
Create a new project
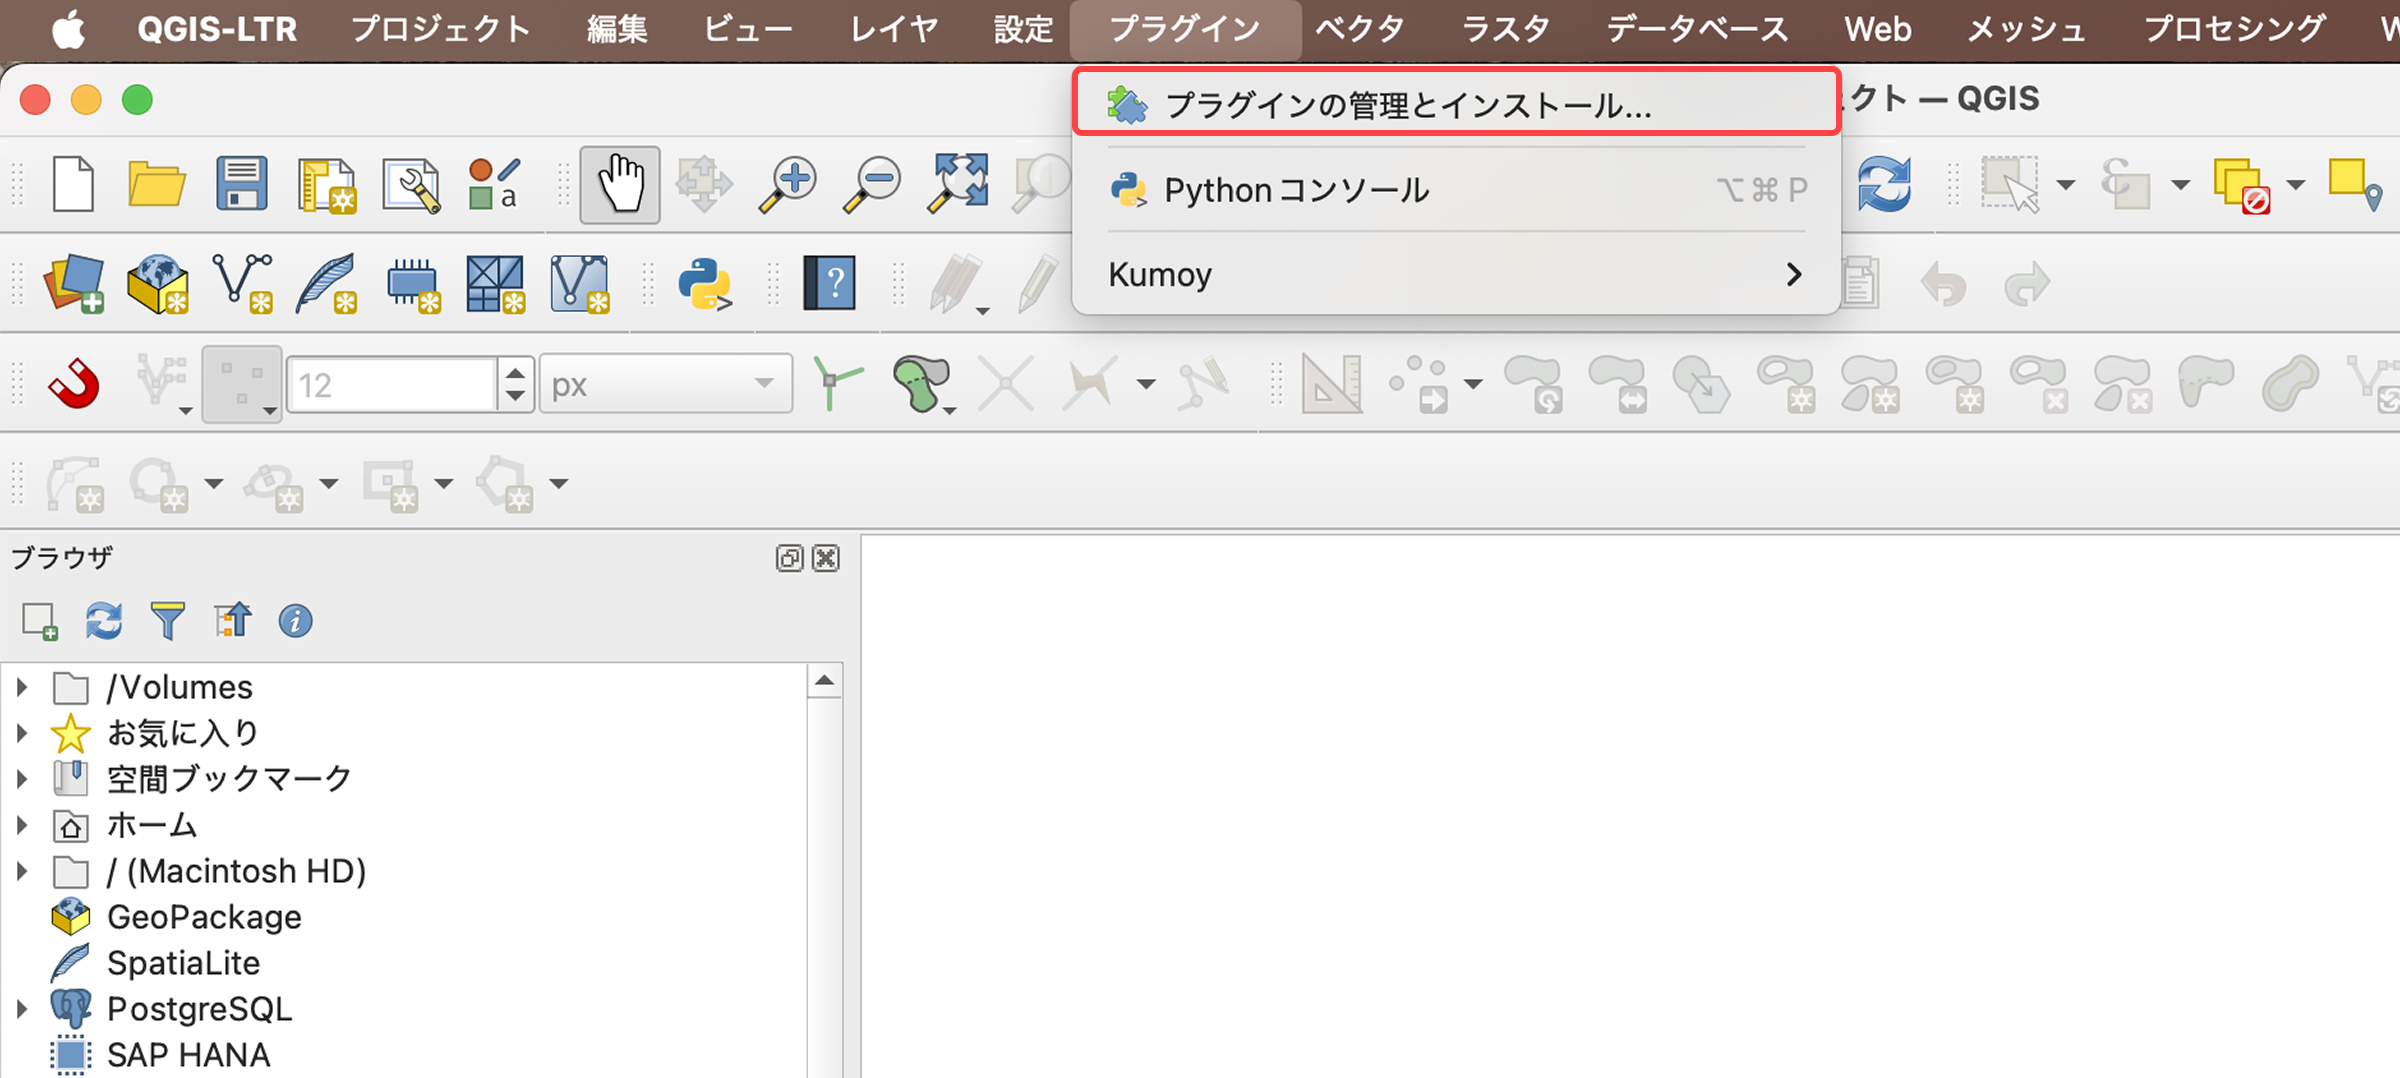73,183
